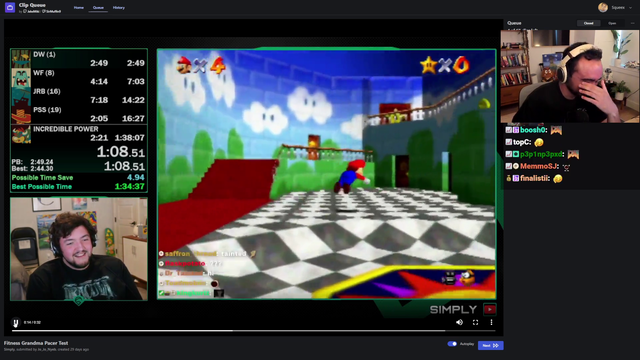Screen dimensions: 640x360
Task: Click the streamer webcam at the top right
Action: (570, 76)
